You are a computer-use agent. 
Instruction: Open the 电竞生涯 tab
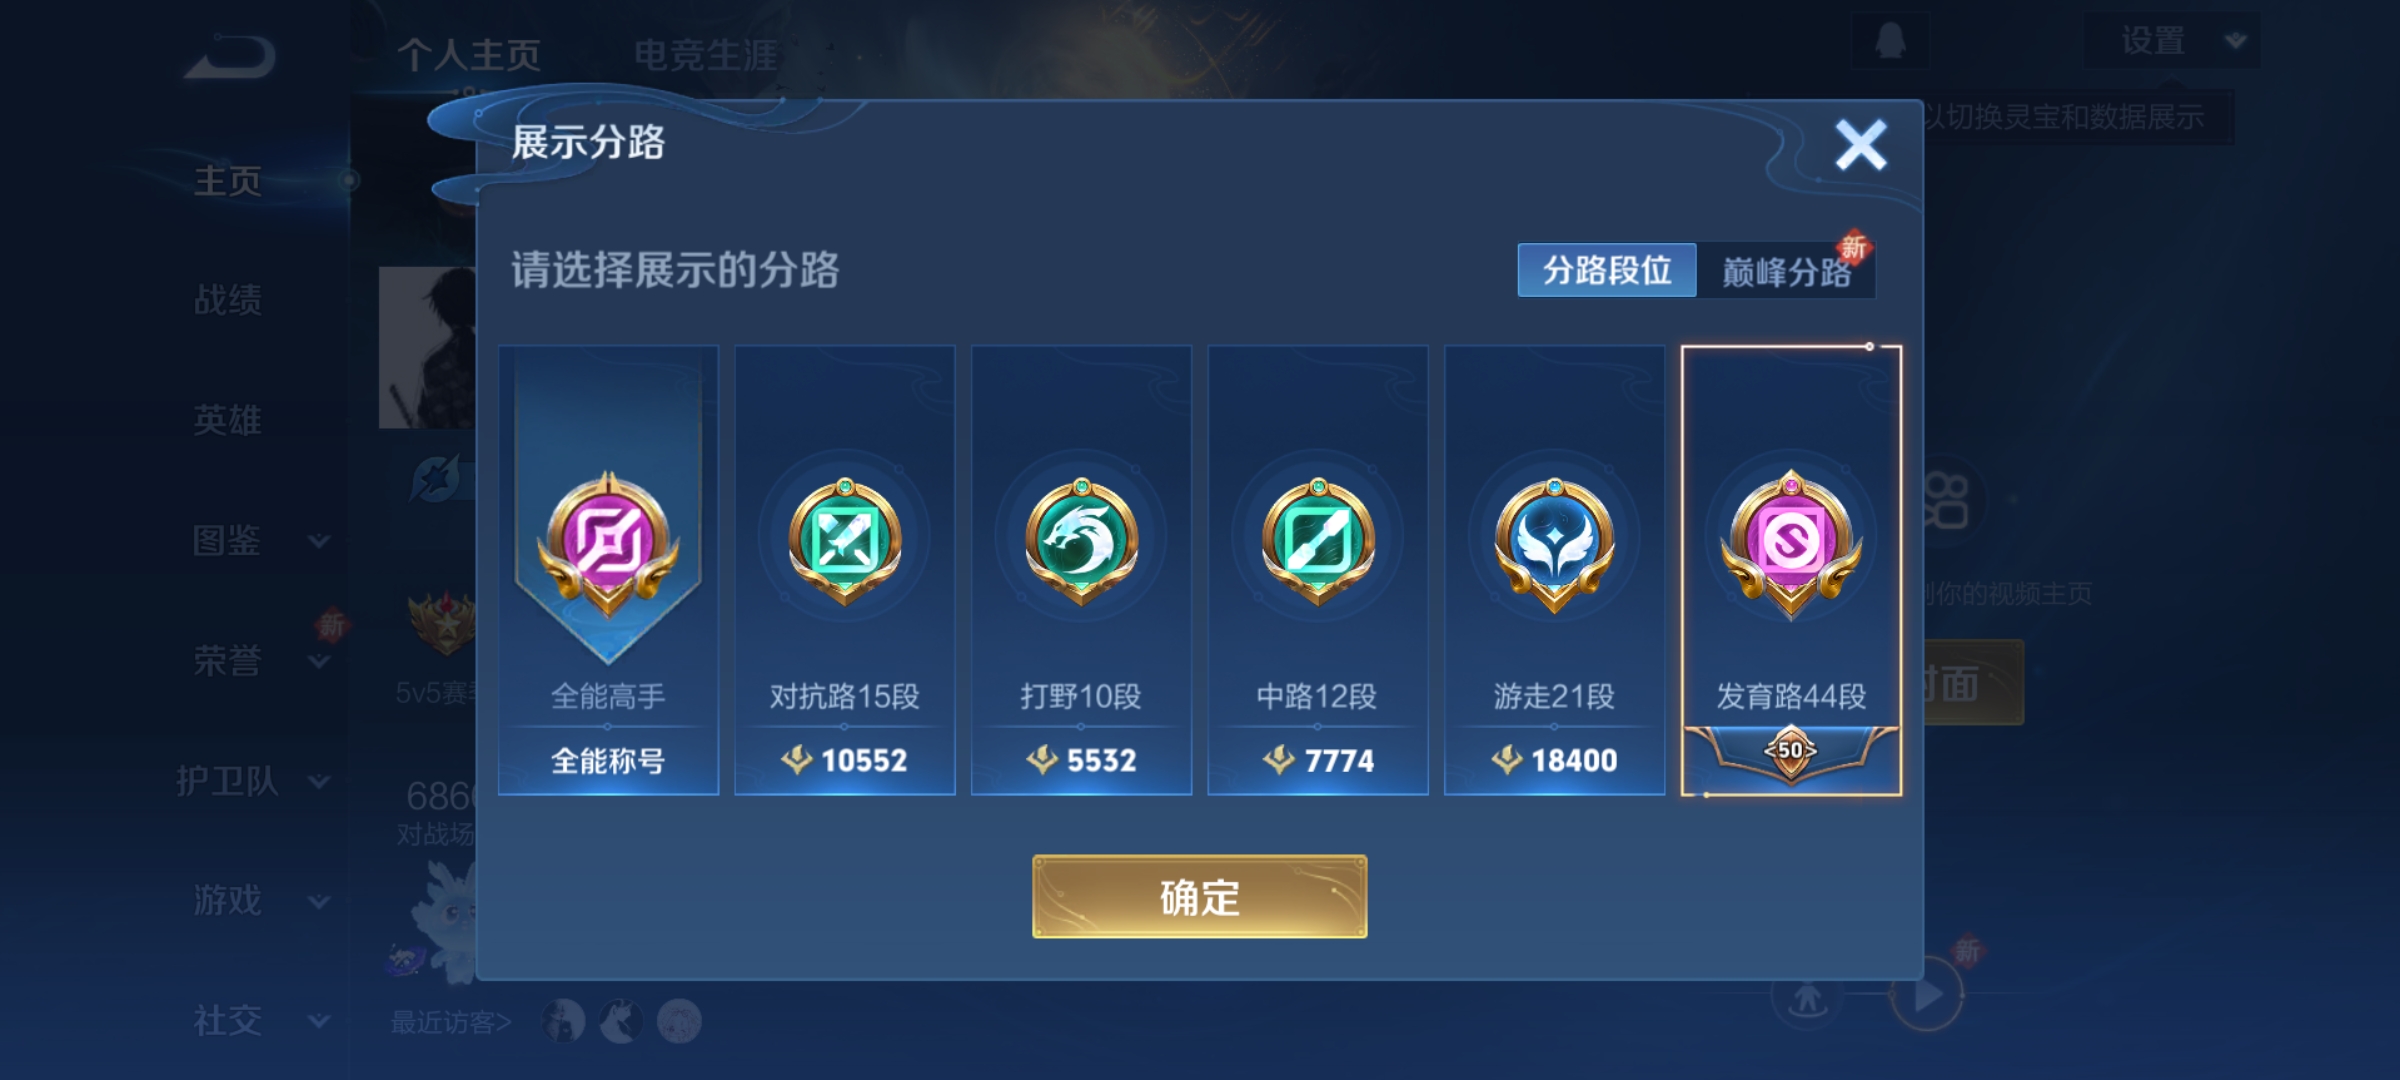point(706,55)
